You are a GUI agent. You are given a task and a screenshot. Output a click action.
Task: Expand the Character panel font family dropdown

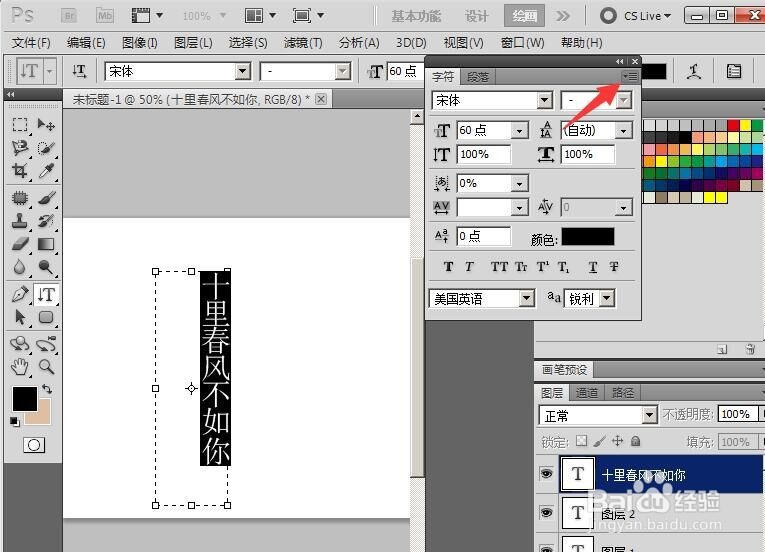pyautogui.click(x=544, y=101)
